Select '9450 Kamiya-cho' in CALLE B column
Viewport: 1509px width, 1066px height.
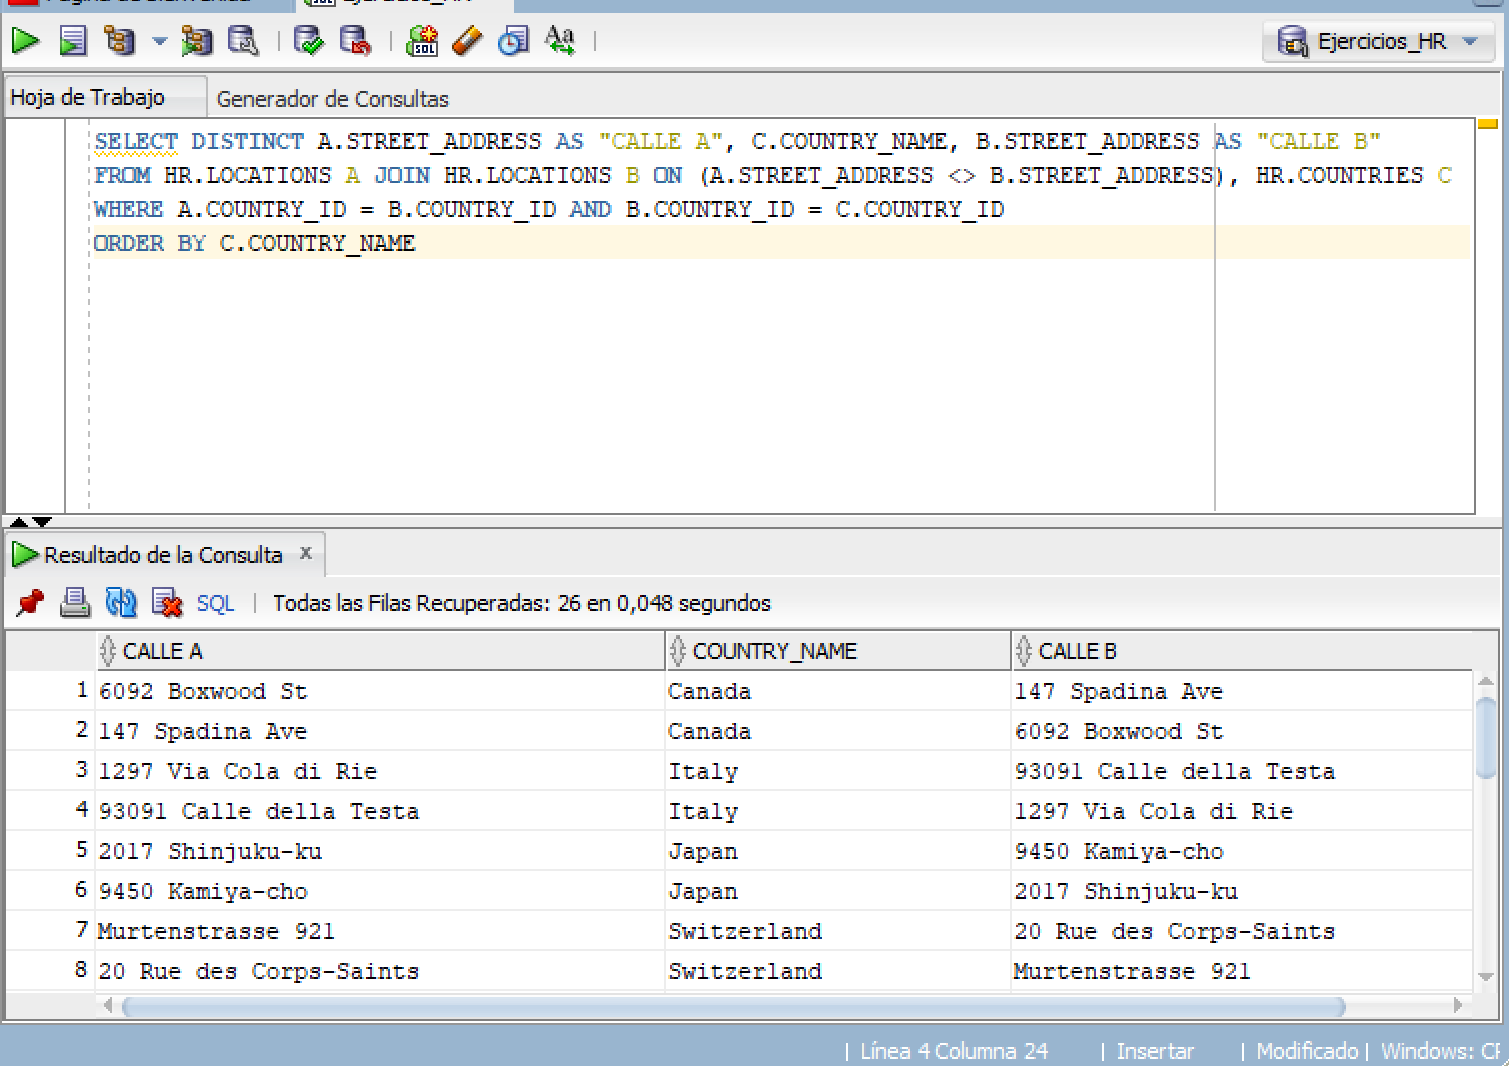point(1242,851)
